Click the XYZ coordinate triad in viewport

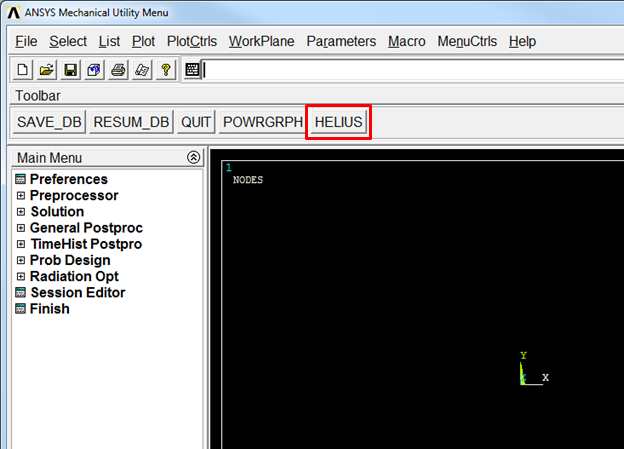[x=534, y=369]
